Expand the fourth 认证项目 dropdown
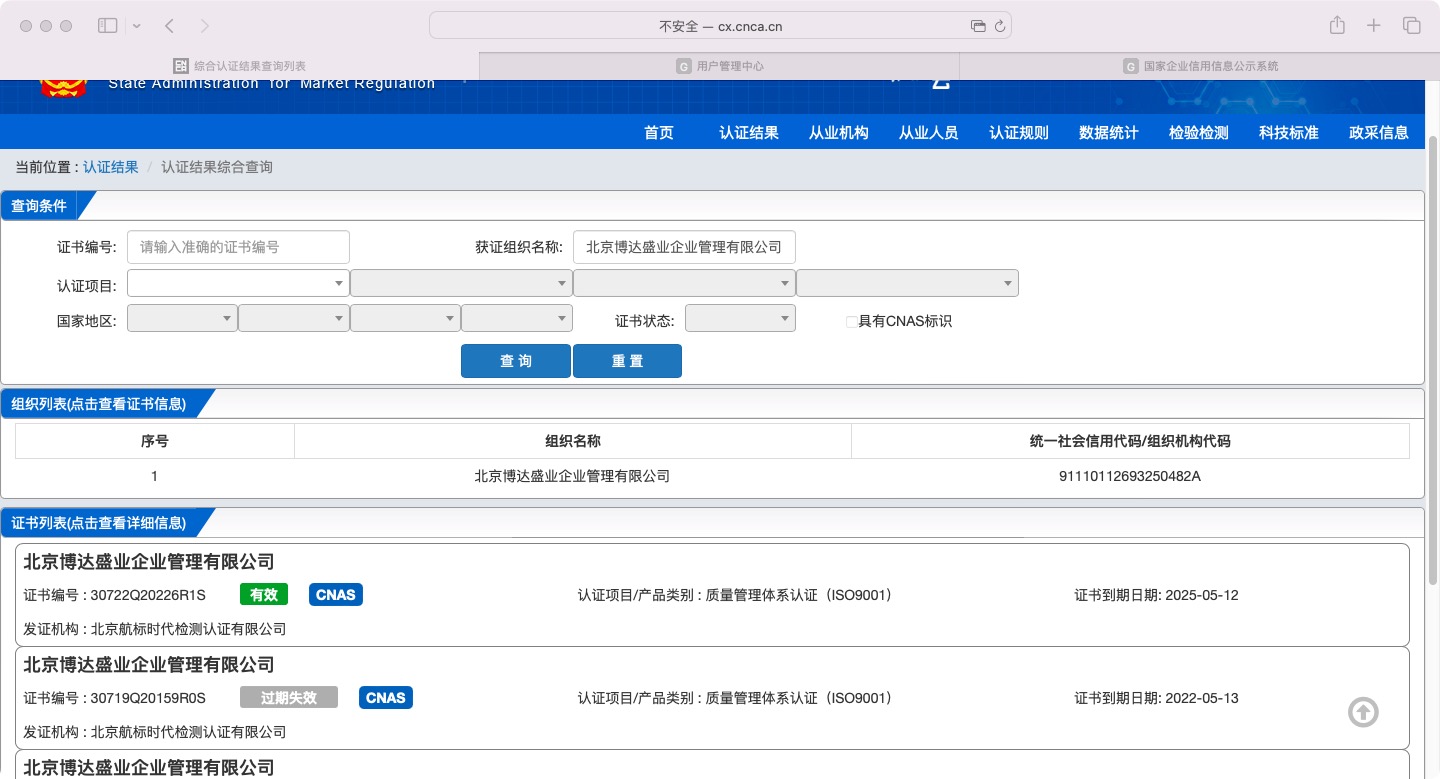The width and height of the screenshot is (1440, 779). (907, 284)
